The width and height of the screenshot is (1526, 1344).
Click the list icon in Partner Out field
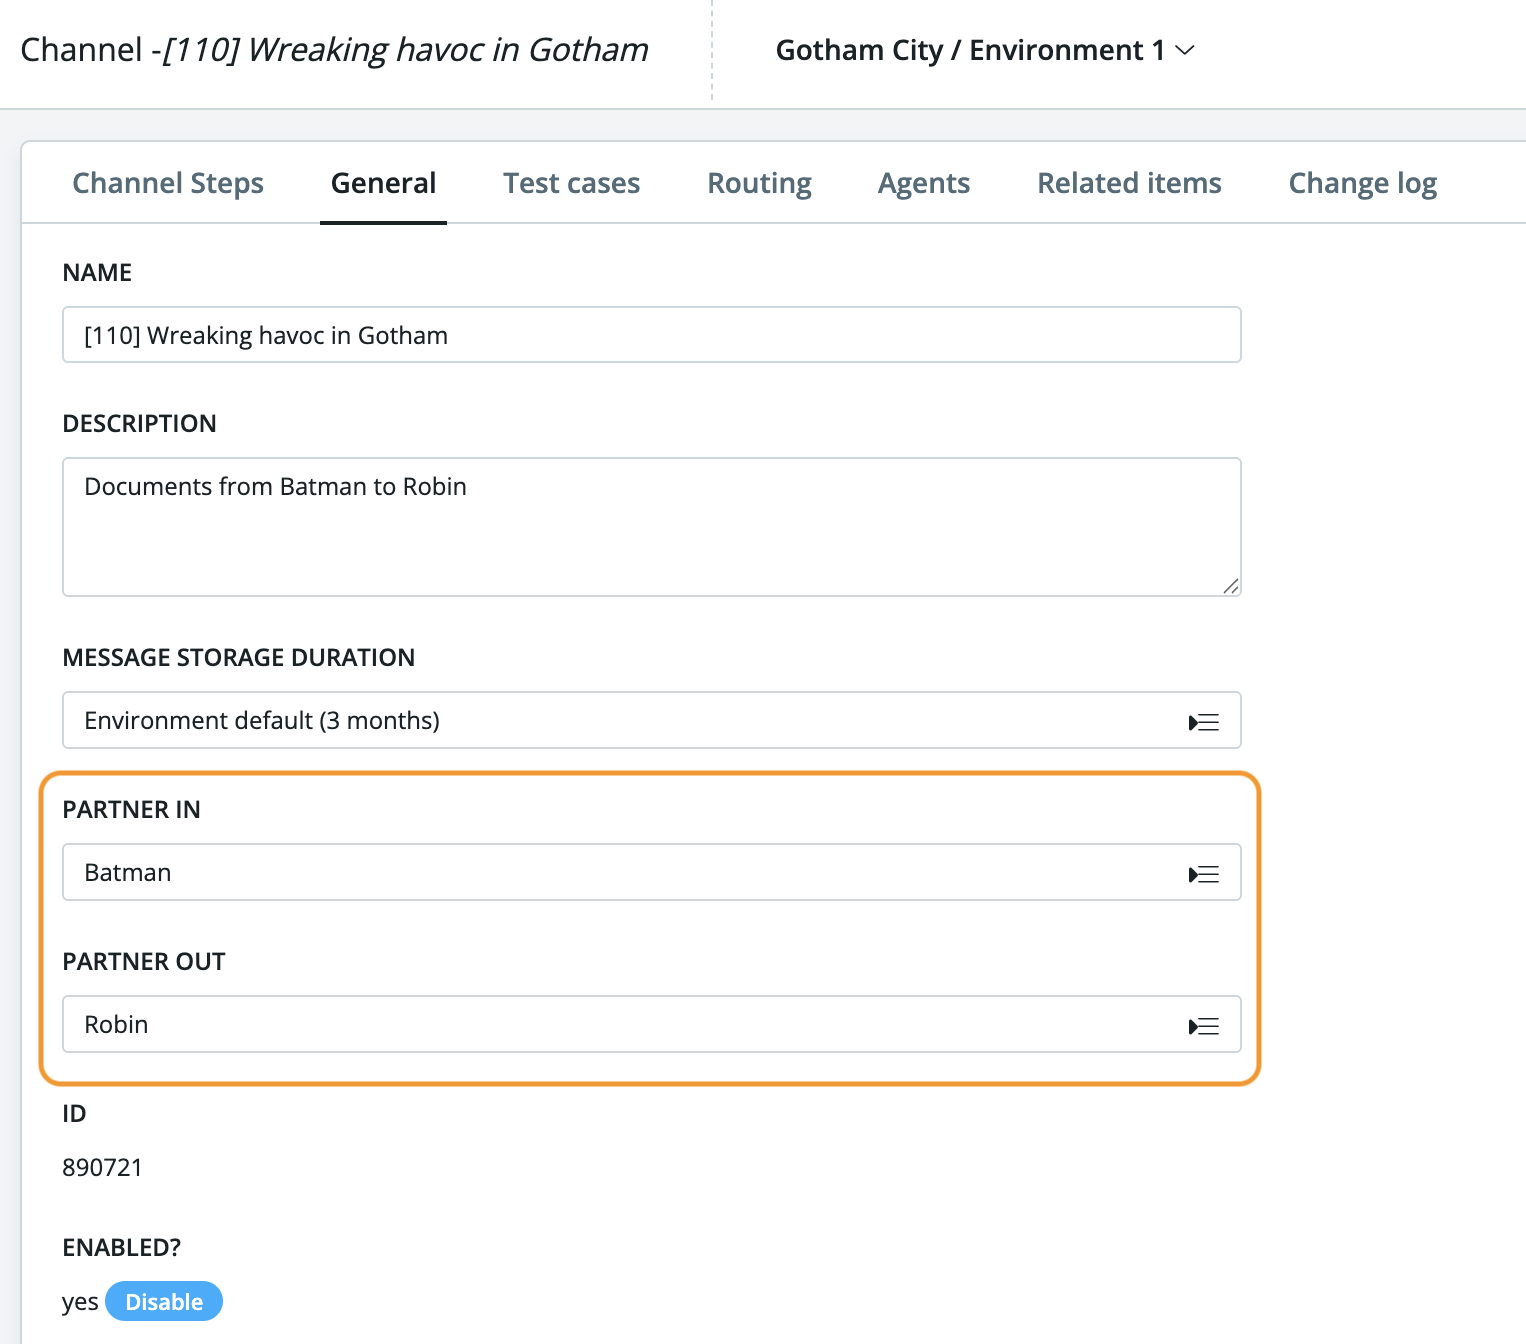click(1204, 1026)
